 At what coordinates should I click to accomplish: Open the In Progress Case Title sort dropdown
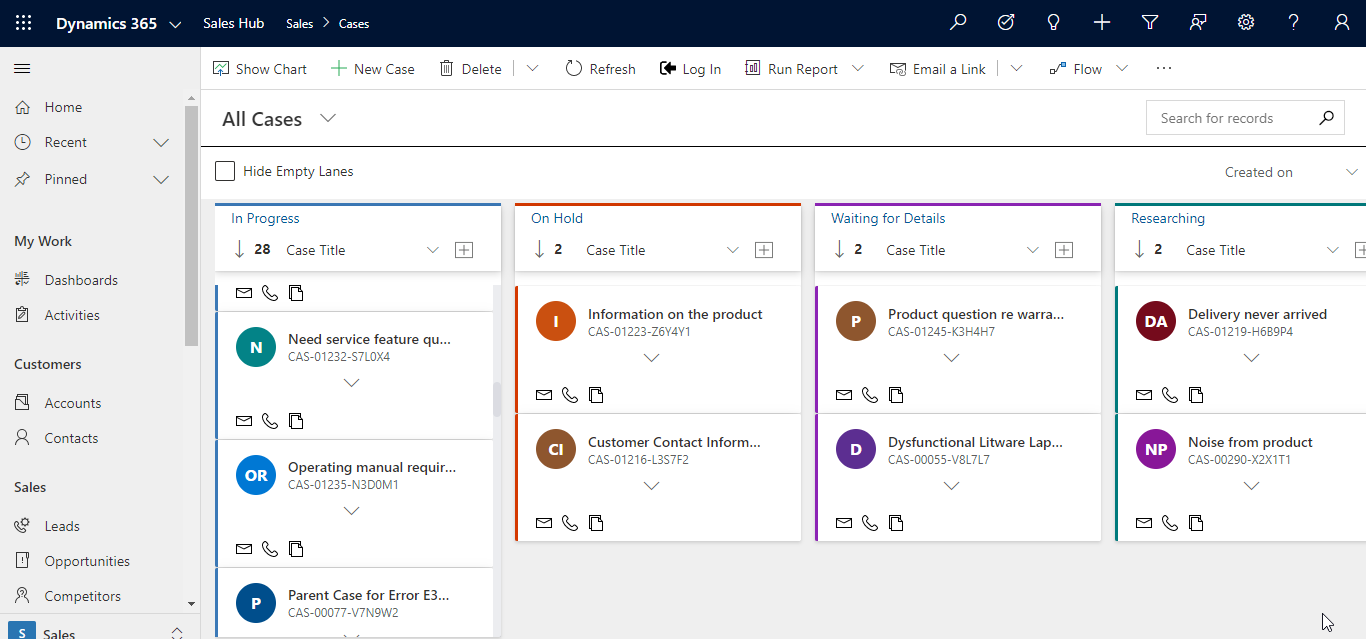click(433, 250)
